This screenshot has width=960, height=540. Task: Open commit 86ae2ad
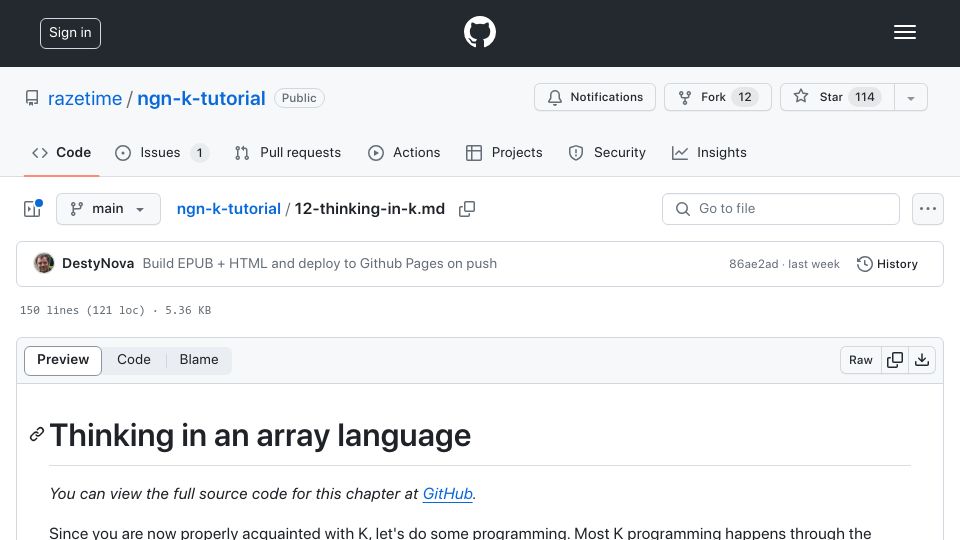pyautogui.click(x=753, y=264)
